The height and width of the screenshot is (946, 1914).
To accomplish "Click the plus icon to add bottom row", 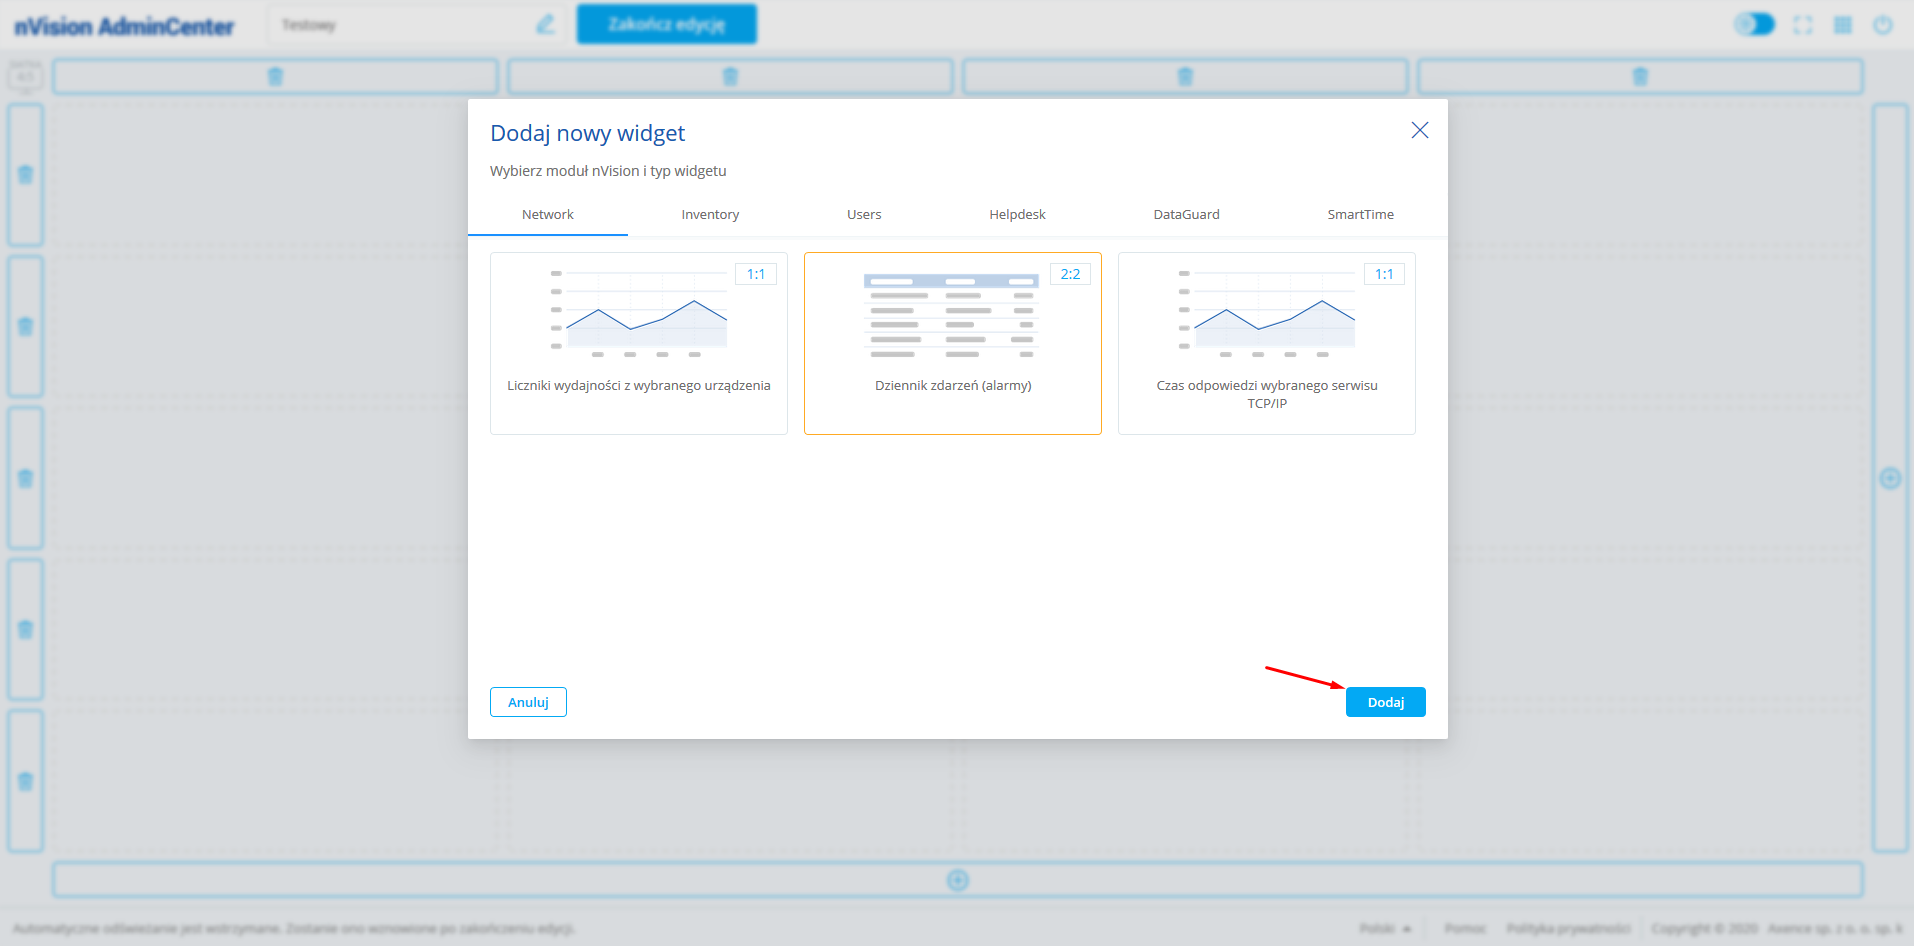I will [958, 880].
